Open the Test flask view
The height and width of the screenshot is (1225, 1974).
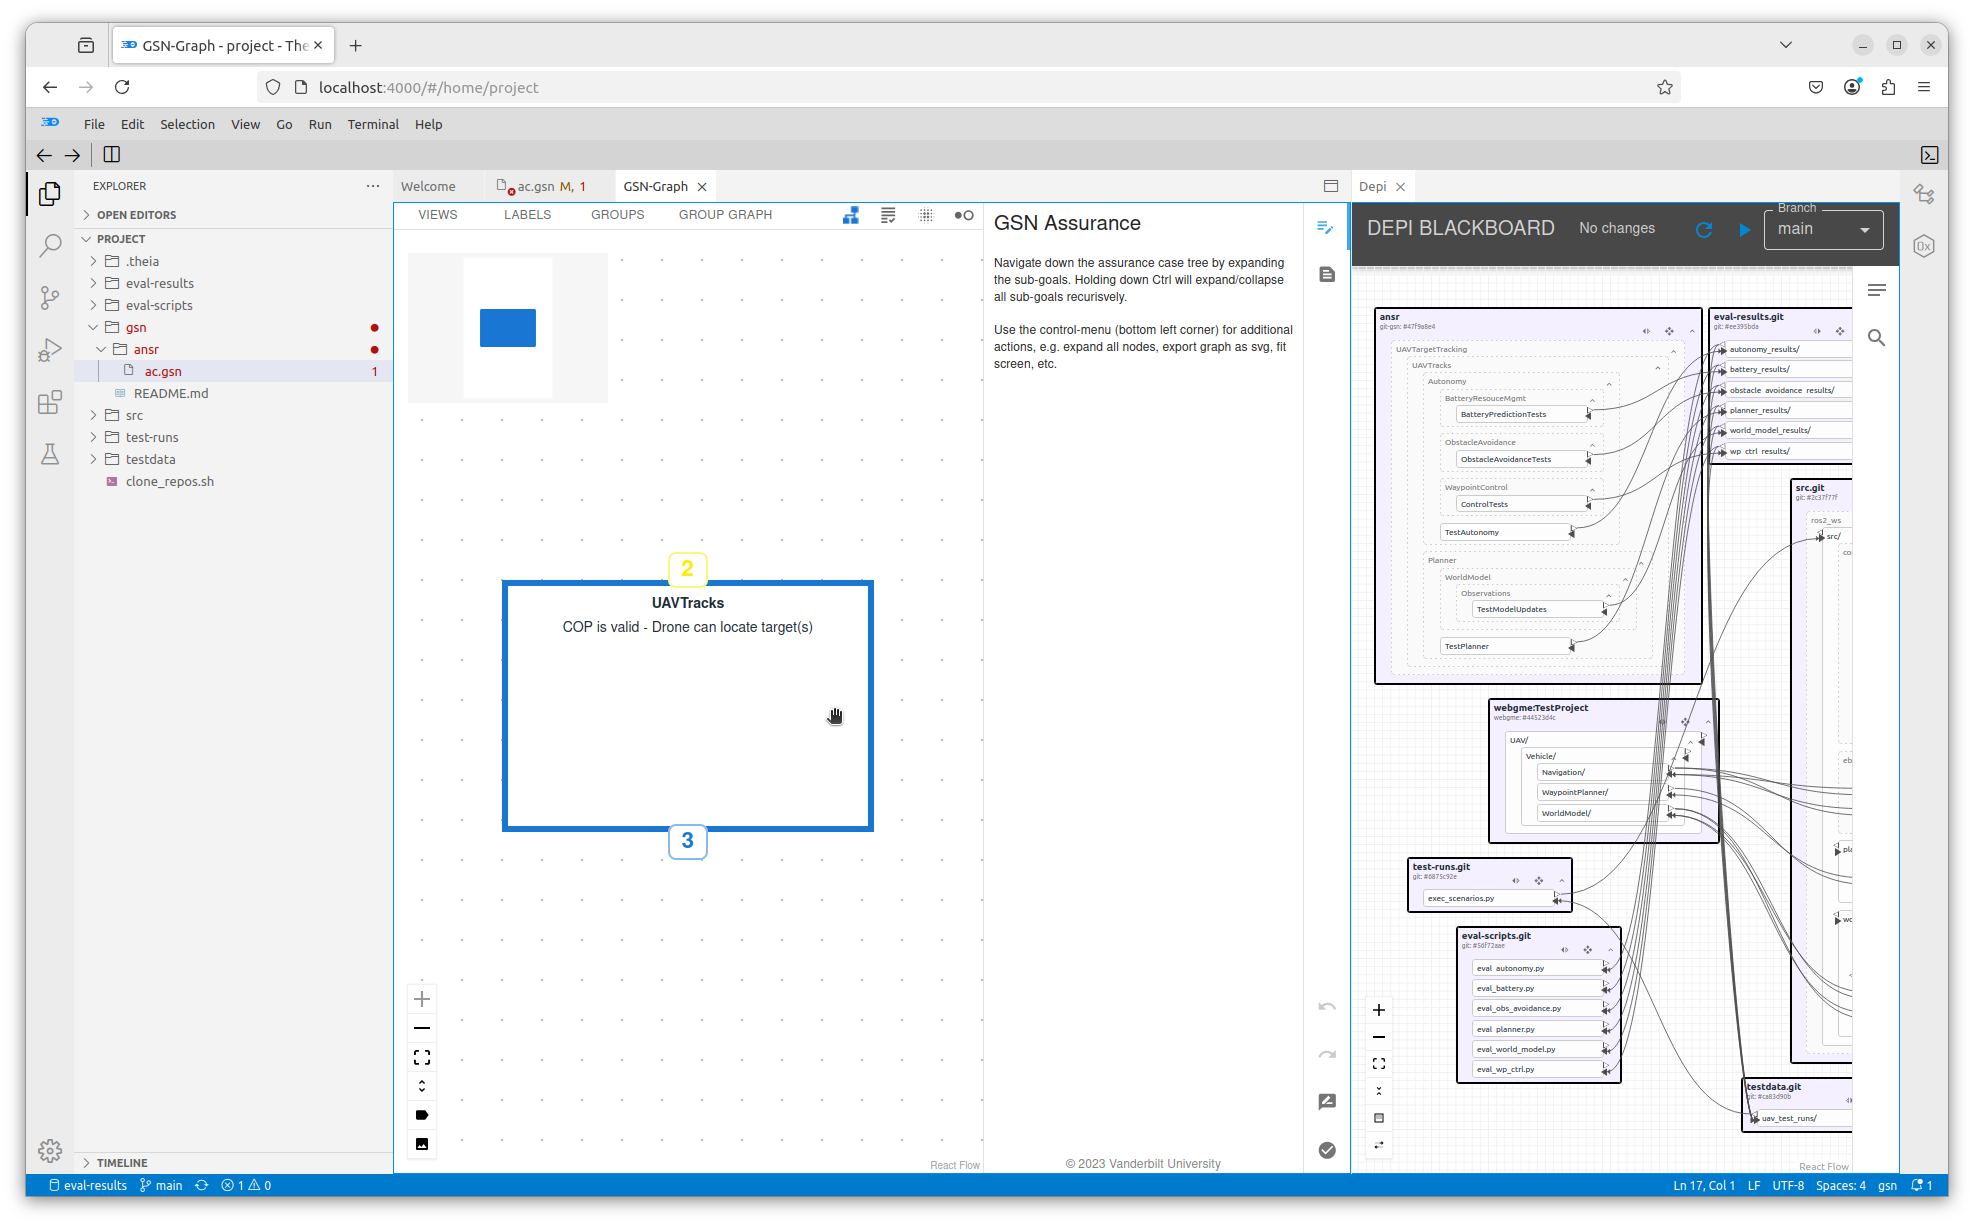pos(49,454)
